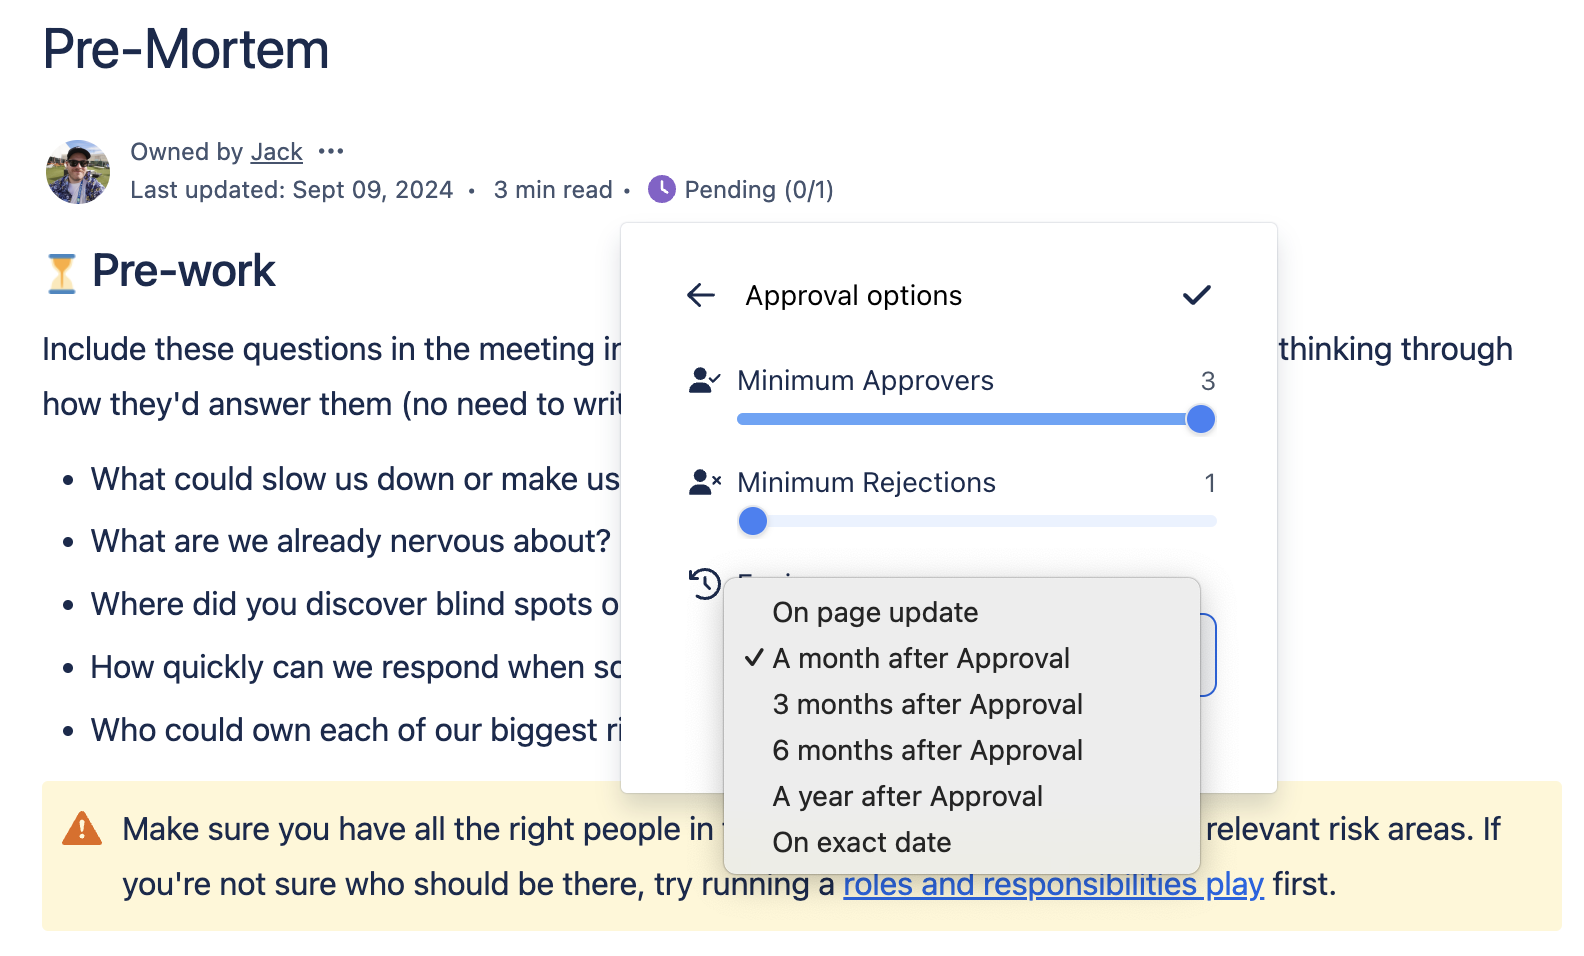This screenshot has height=956, width=1584.
Task: Click the warning triangle in the yellow banner
Action: tap(84, 828)
